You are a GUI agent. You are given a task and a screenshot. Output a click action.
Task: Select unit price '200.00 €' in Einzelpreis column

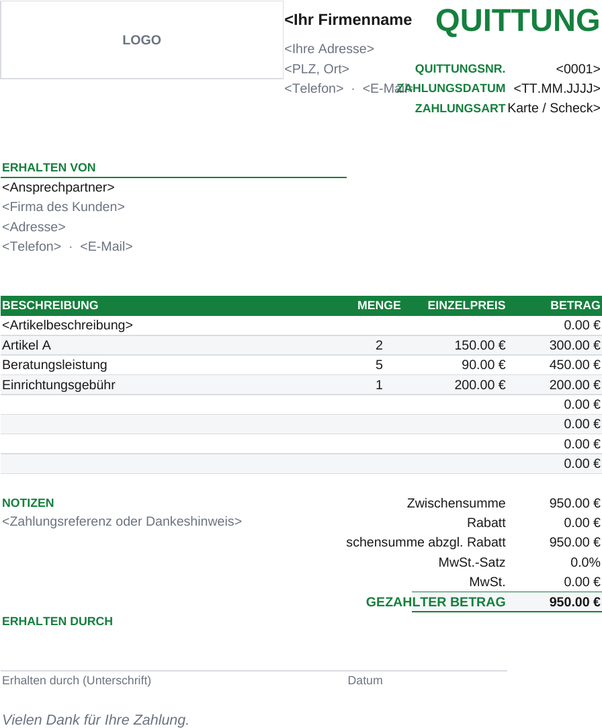point(480,385)
